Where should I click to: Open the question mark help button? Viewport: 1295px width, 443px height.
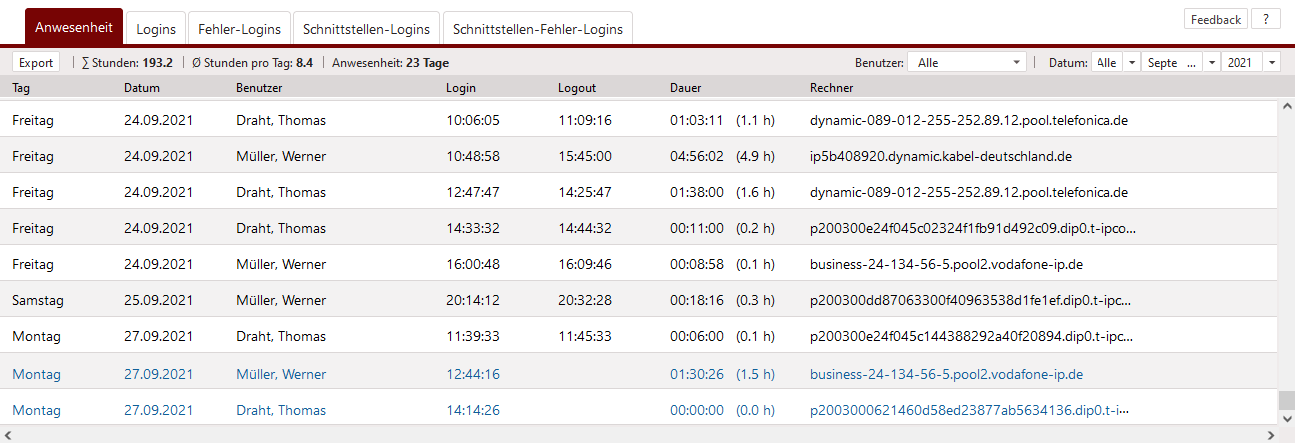coord(1265,19)
